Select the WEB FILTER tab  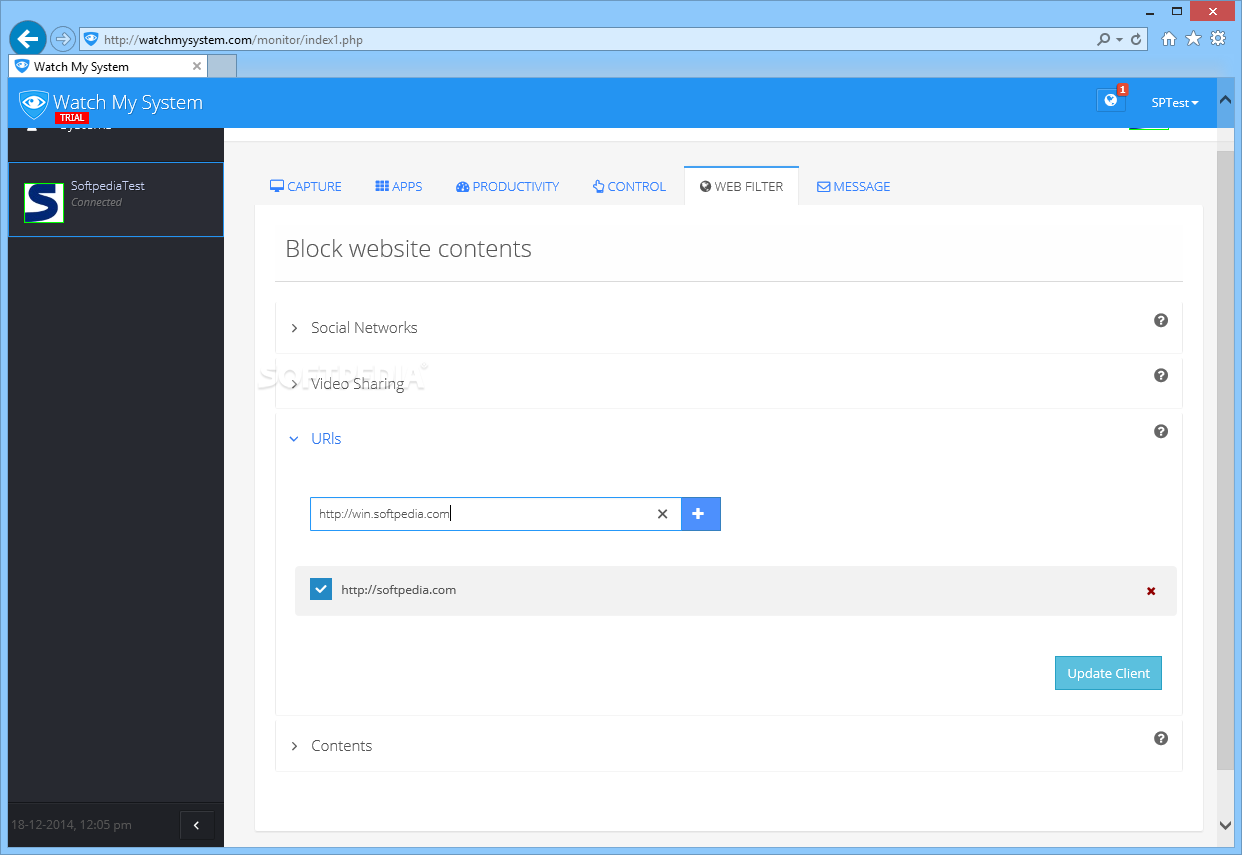[741, 186]
